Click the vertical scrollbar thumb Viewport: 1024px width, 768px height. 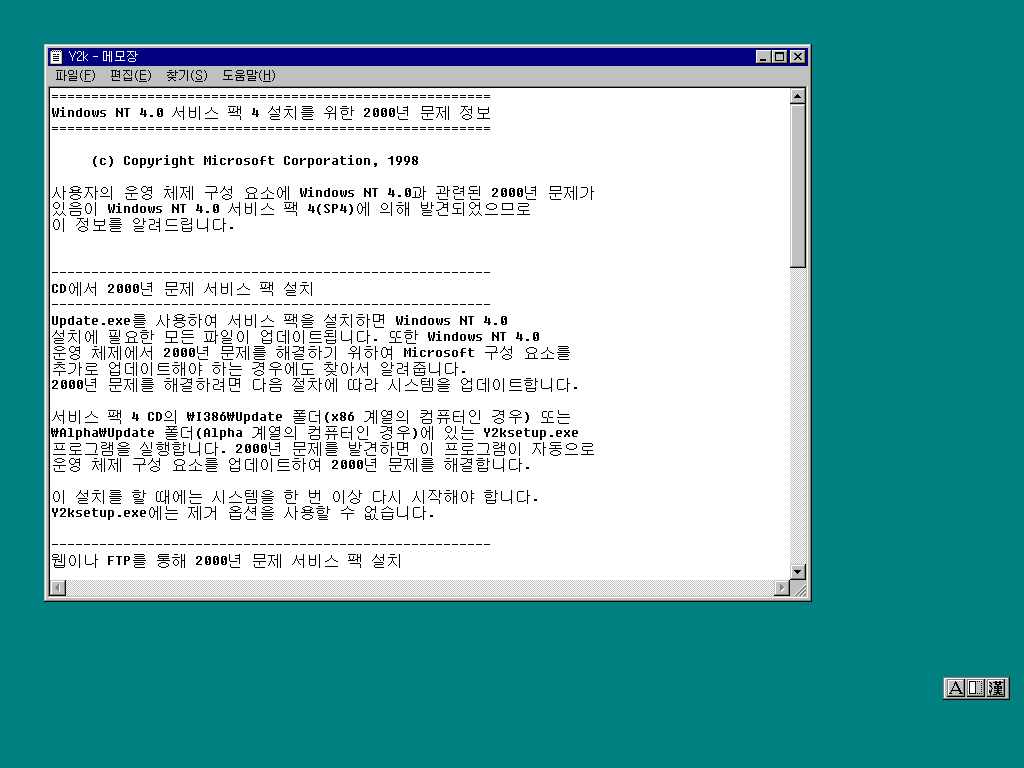click(x=797, y=186)
